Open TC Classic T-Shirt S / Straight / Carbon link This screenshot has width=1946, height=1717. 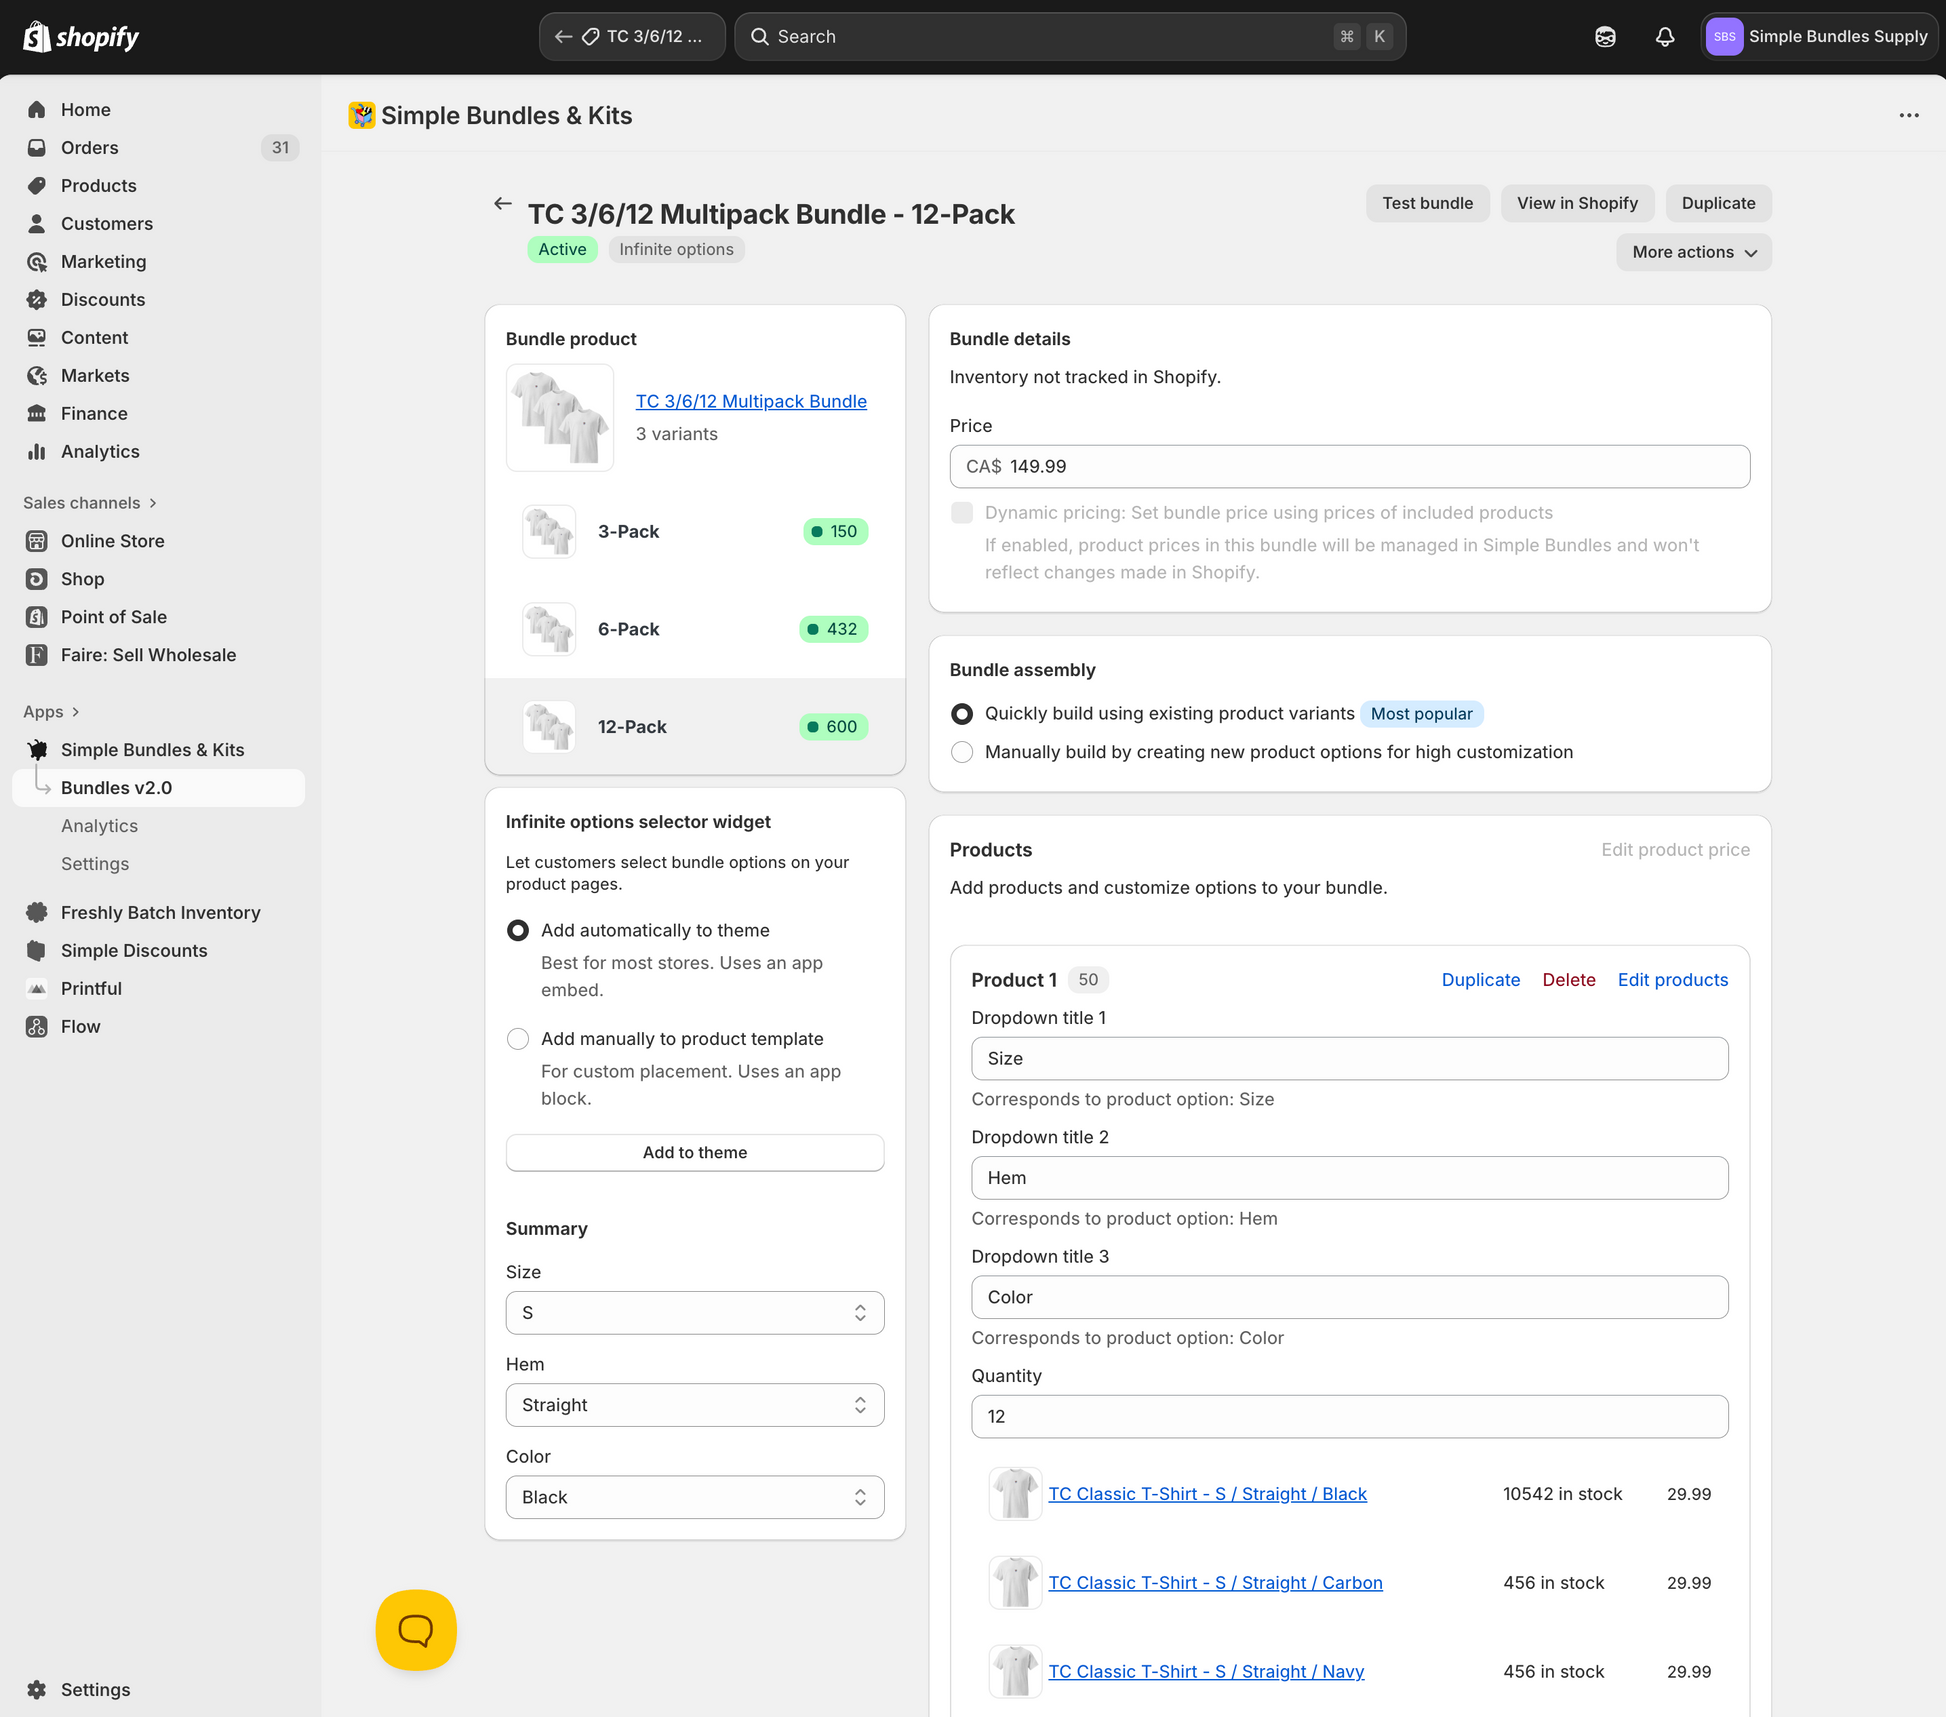tap(1215, 1583)
